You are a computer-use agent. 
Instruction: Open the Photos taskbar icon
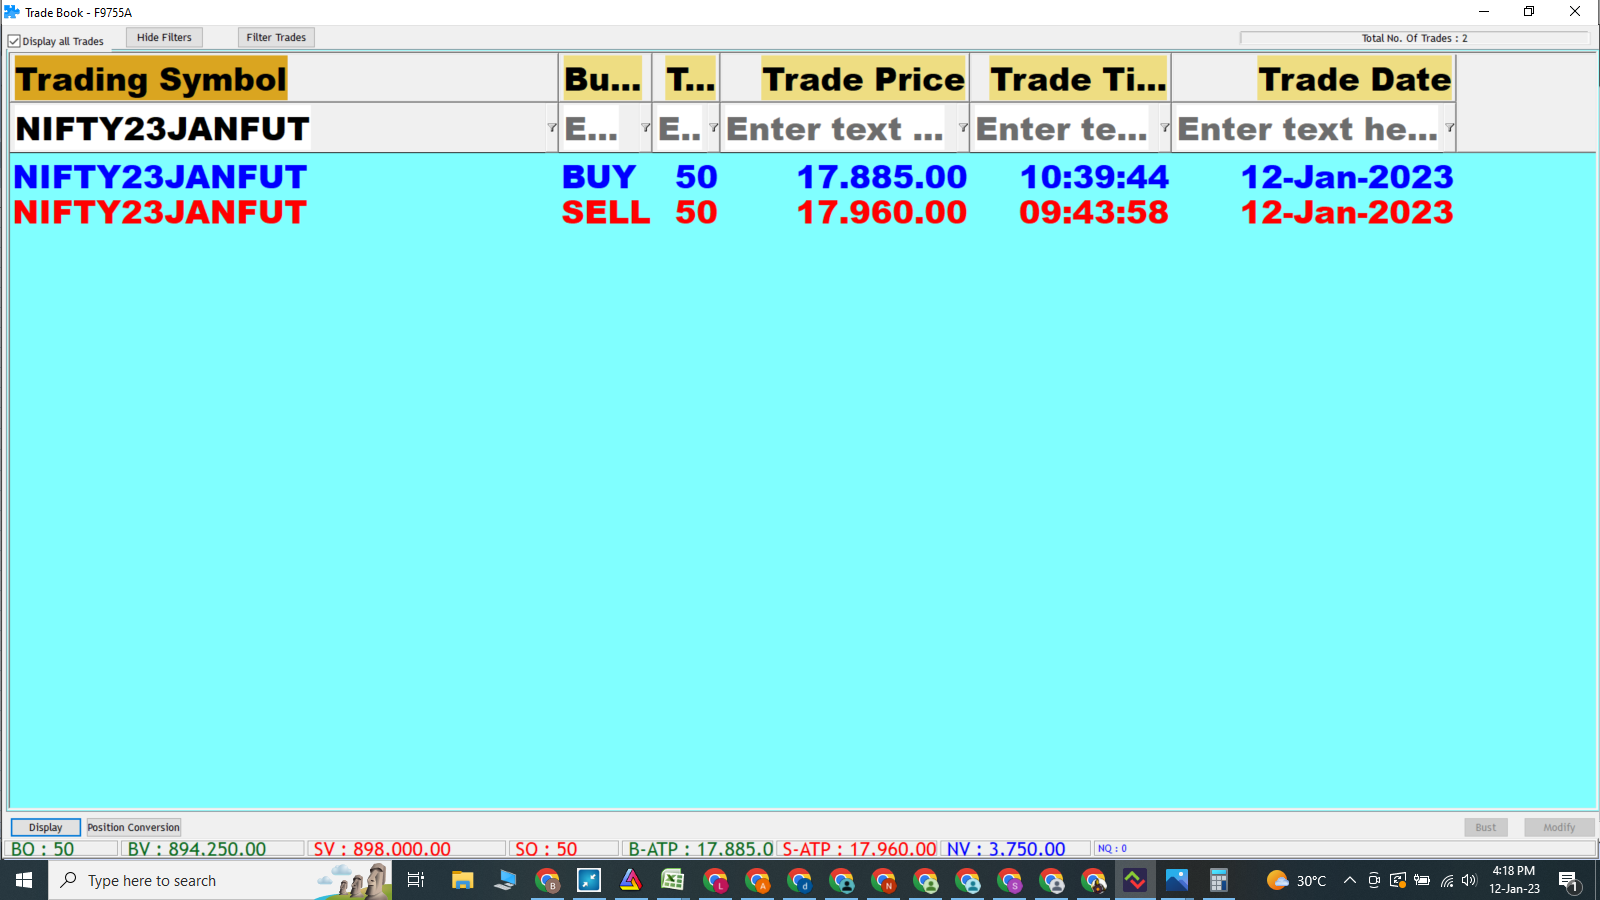point(1177,880)
